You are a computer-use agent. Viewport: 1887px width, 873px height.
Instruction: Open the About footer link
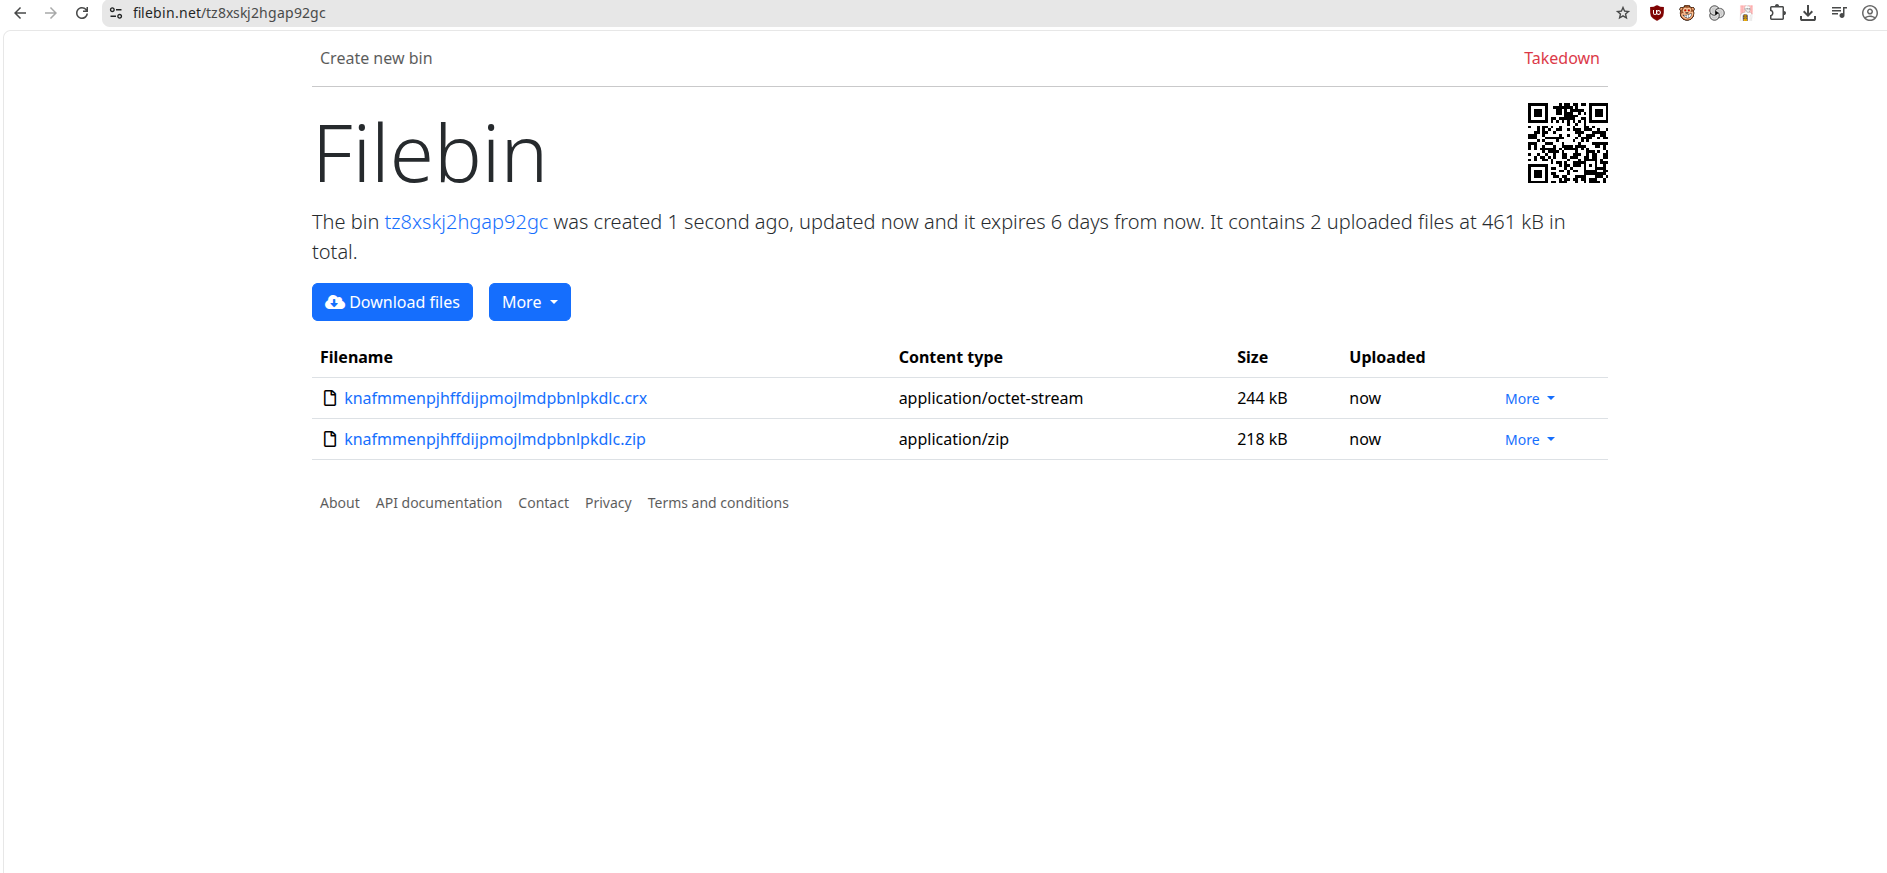[340, 503]
